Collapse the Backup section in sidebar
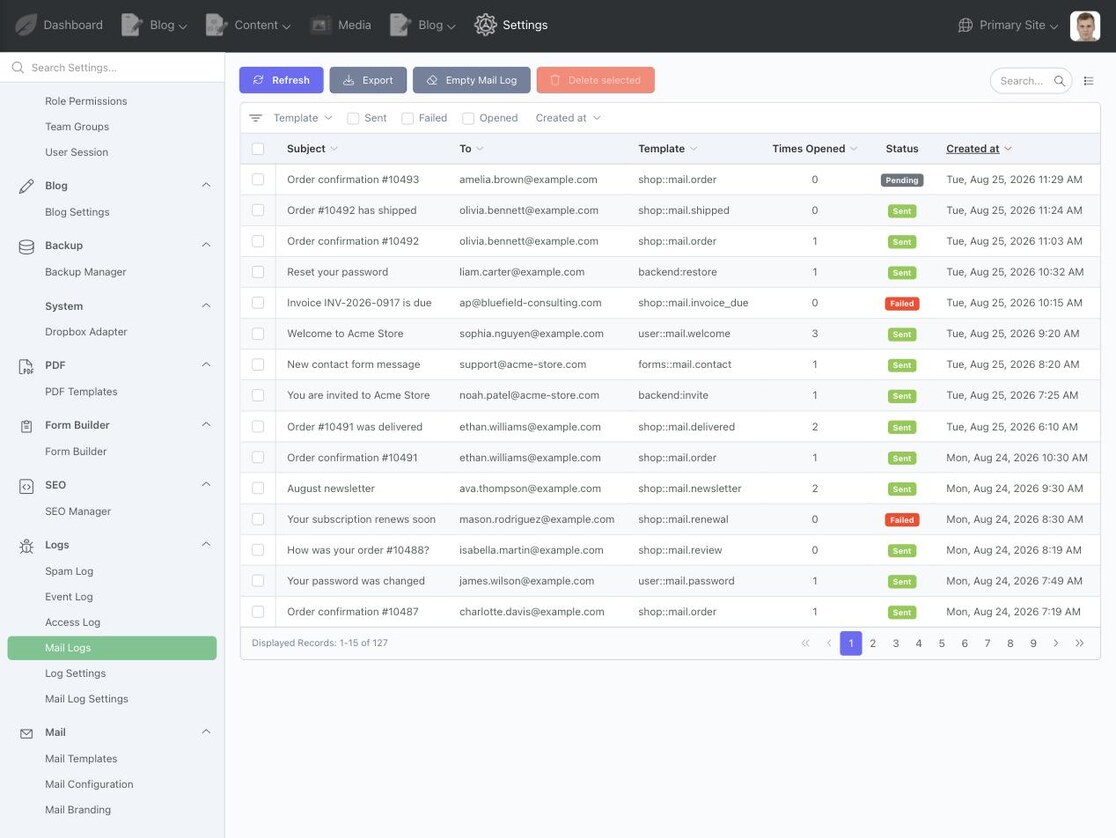Image resolution: width=1116 pixels, height=838 pixels. tap(206, 245)
